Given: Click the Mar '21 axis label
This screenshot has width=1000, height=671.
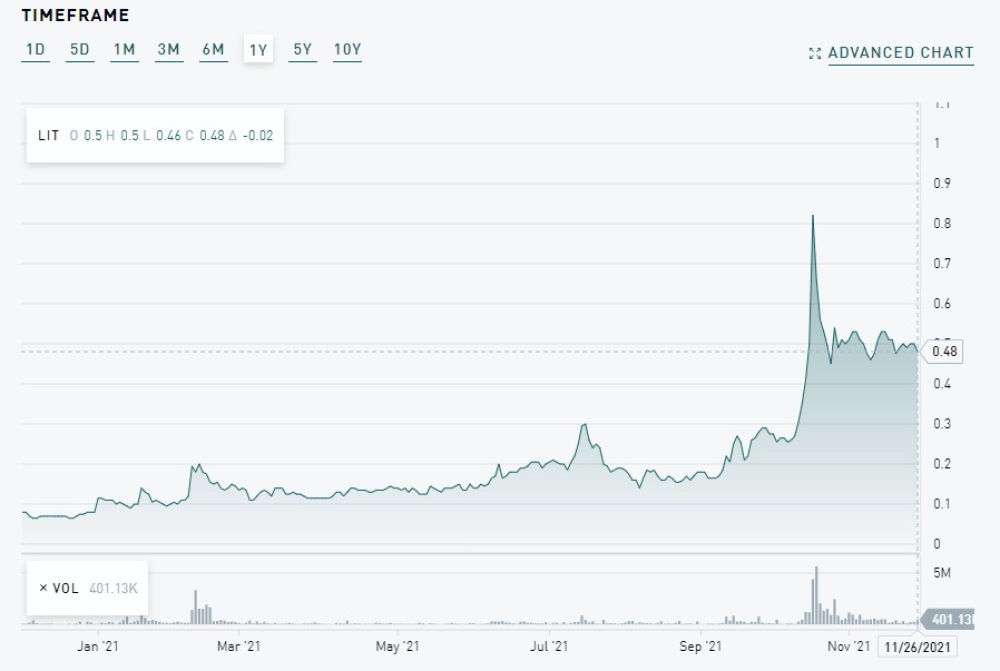Looking at the screenshot, I should (239, 646).
